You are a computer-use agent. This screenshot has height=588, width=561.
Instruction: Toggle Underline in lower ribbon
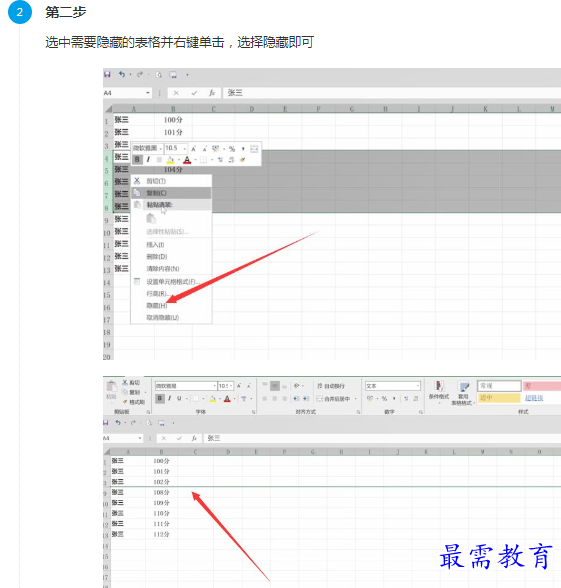tap(179, 398)
